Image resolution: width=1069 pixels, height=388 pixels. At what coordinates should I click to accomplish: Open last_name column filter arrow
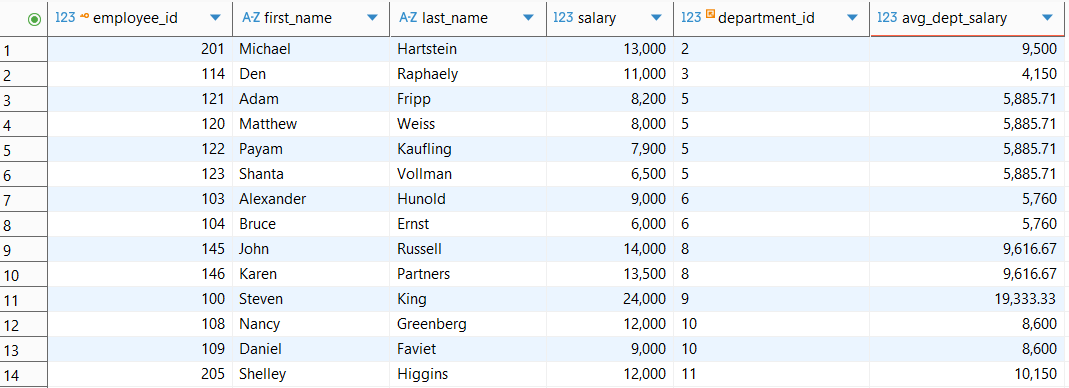(528, 18)
